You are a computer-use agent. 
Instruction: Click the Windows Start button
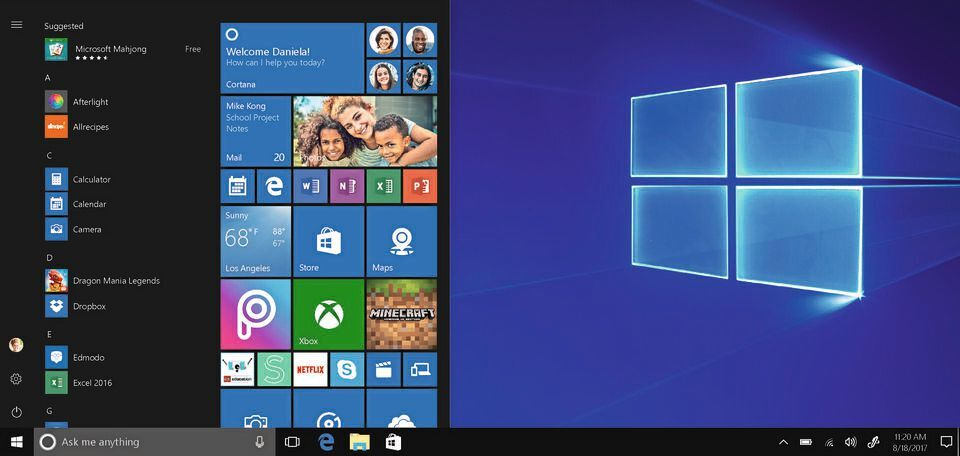tap(17, 442)
